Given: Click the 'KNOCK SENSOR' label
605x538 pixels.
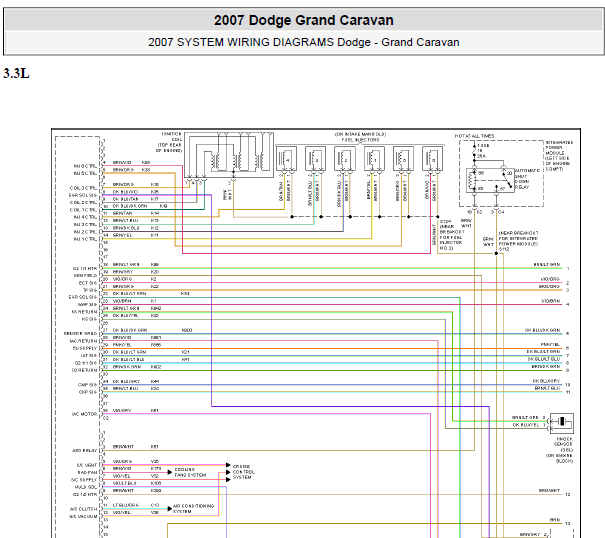Looking at the screenshot, I should pos(564,442).
